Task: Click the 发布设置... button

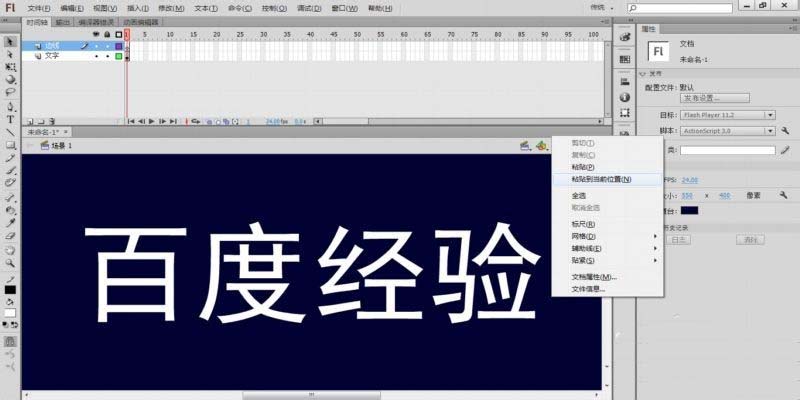Action: (715, 98)
